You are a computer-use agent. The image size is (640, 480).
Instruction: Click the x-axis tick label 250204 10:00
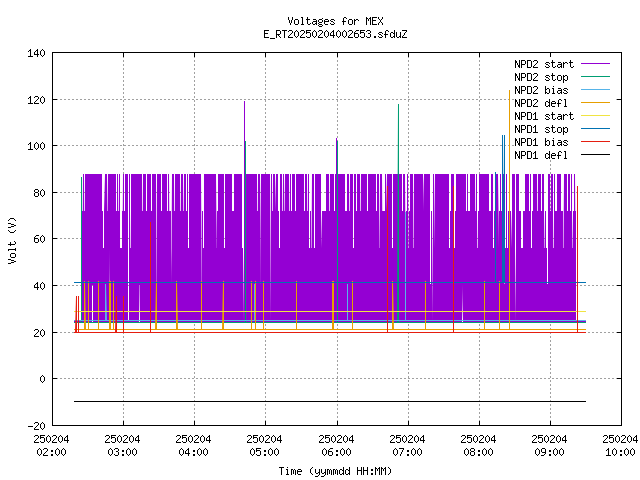pos(620,446)
